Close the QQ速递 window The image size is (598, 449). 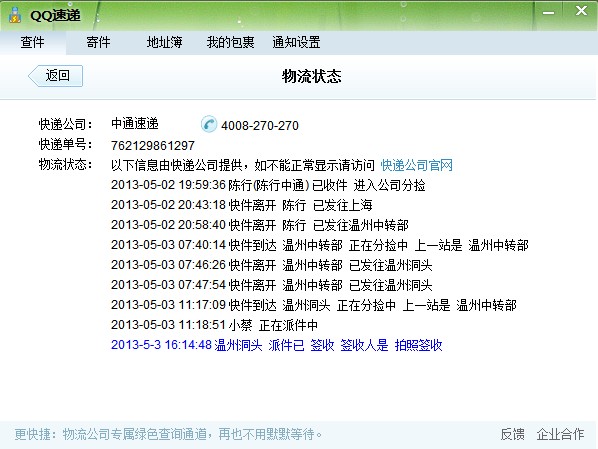581,11
